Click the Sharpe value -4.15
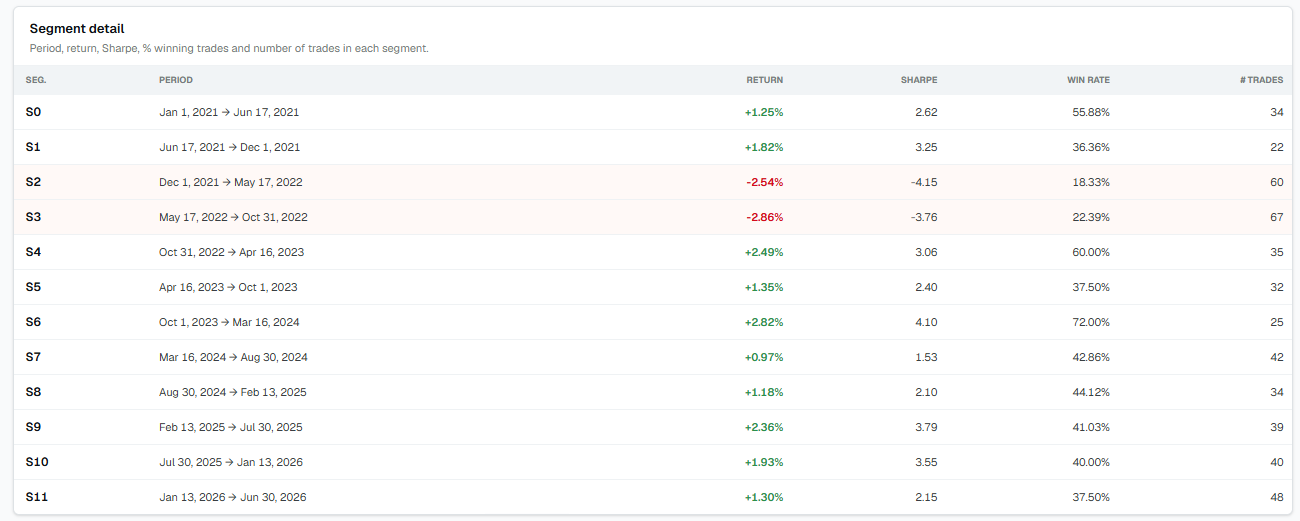The image size is (1300, 521). (924, 182)
